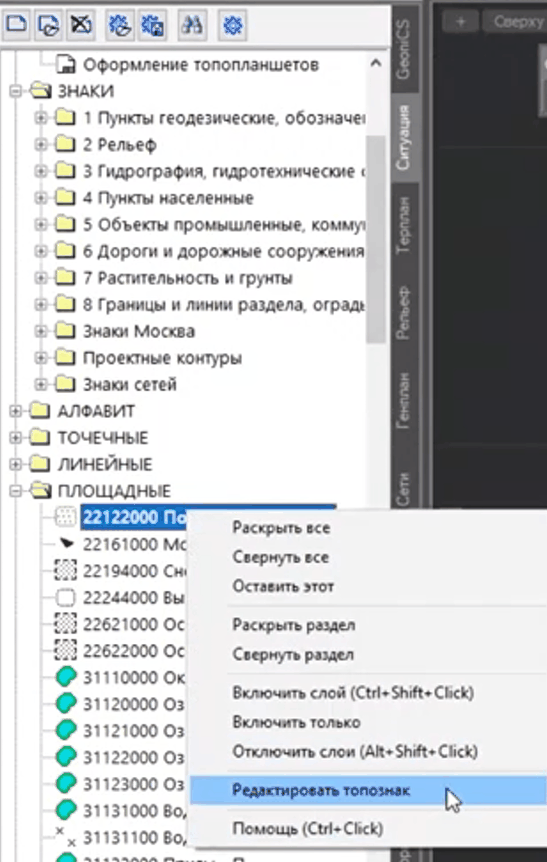Screen dimensions: 547x862
Task: Click the teal blob icon of 31131000
Action: click(x=66, y=810)
